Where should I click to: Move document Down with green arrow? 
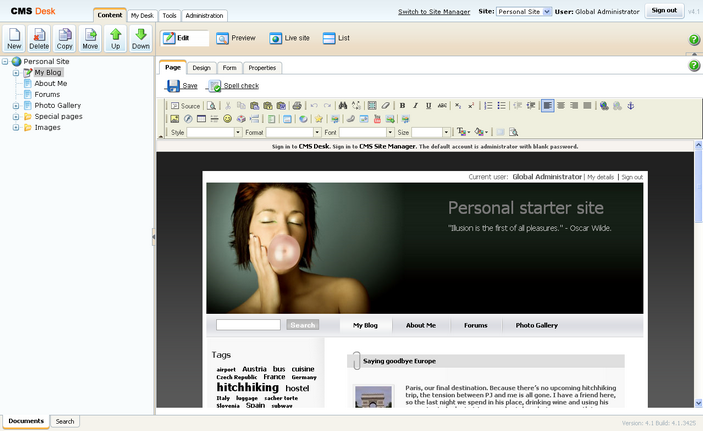[x=141, y=38]
